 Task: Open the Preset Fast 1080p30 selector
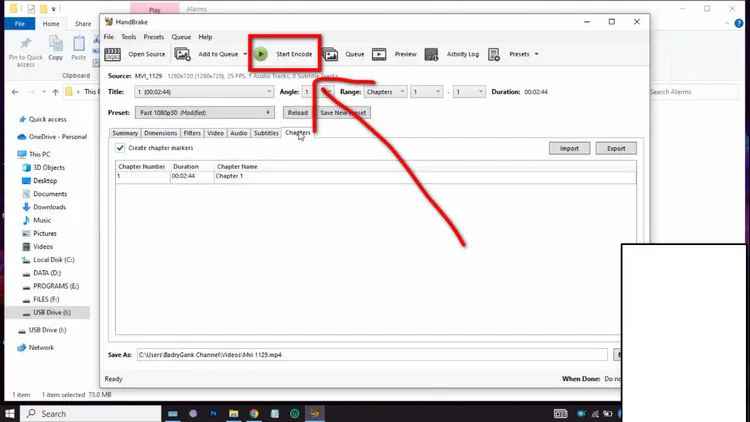205,112
